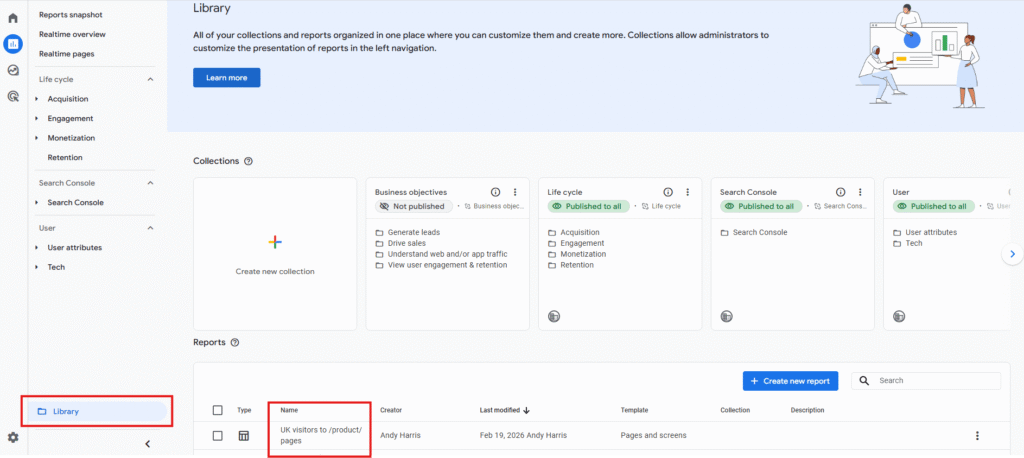The width and height of the screenshot is (1024, 458).
Task: Open more options for Business objectives
Action: point(515,192)
